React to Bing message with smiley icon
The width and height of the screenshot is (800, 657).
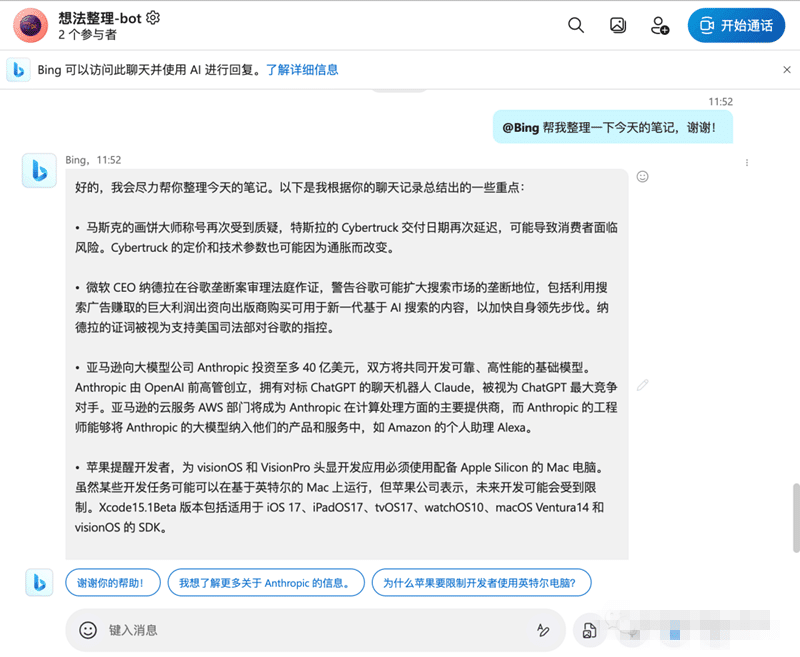tap(642, 176)
